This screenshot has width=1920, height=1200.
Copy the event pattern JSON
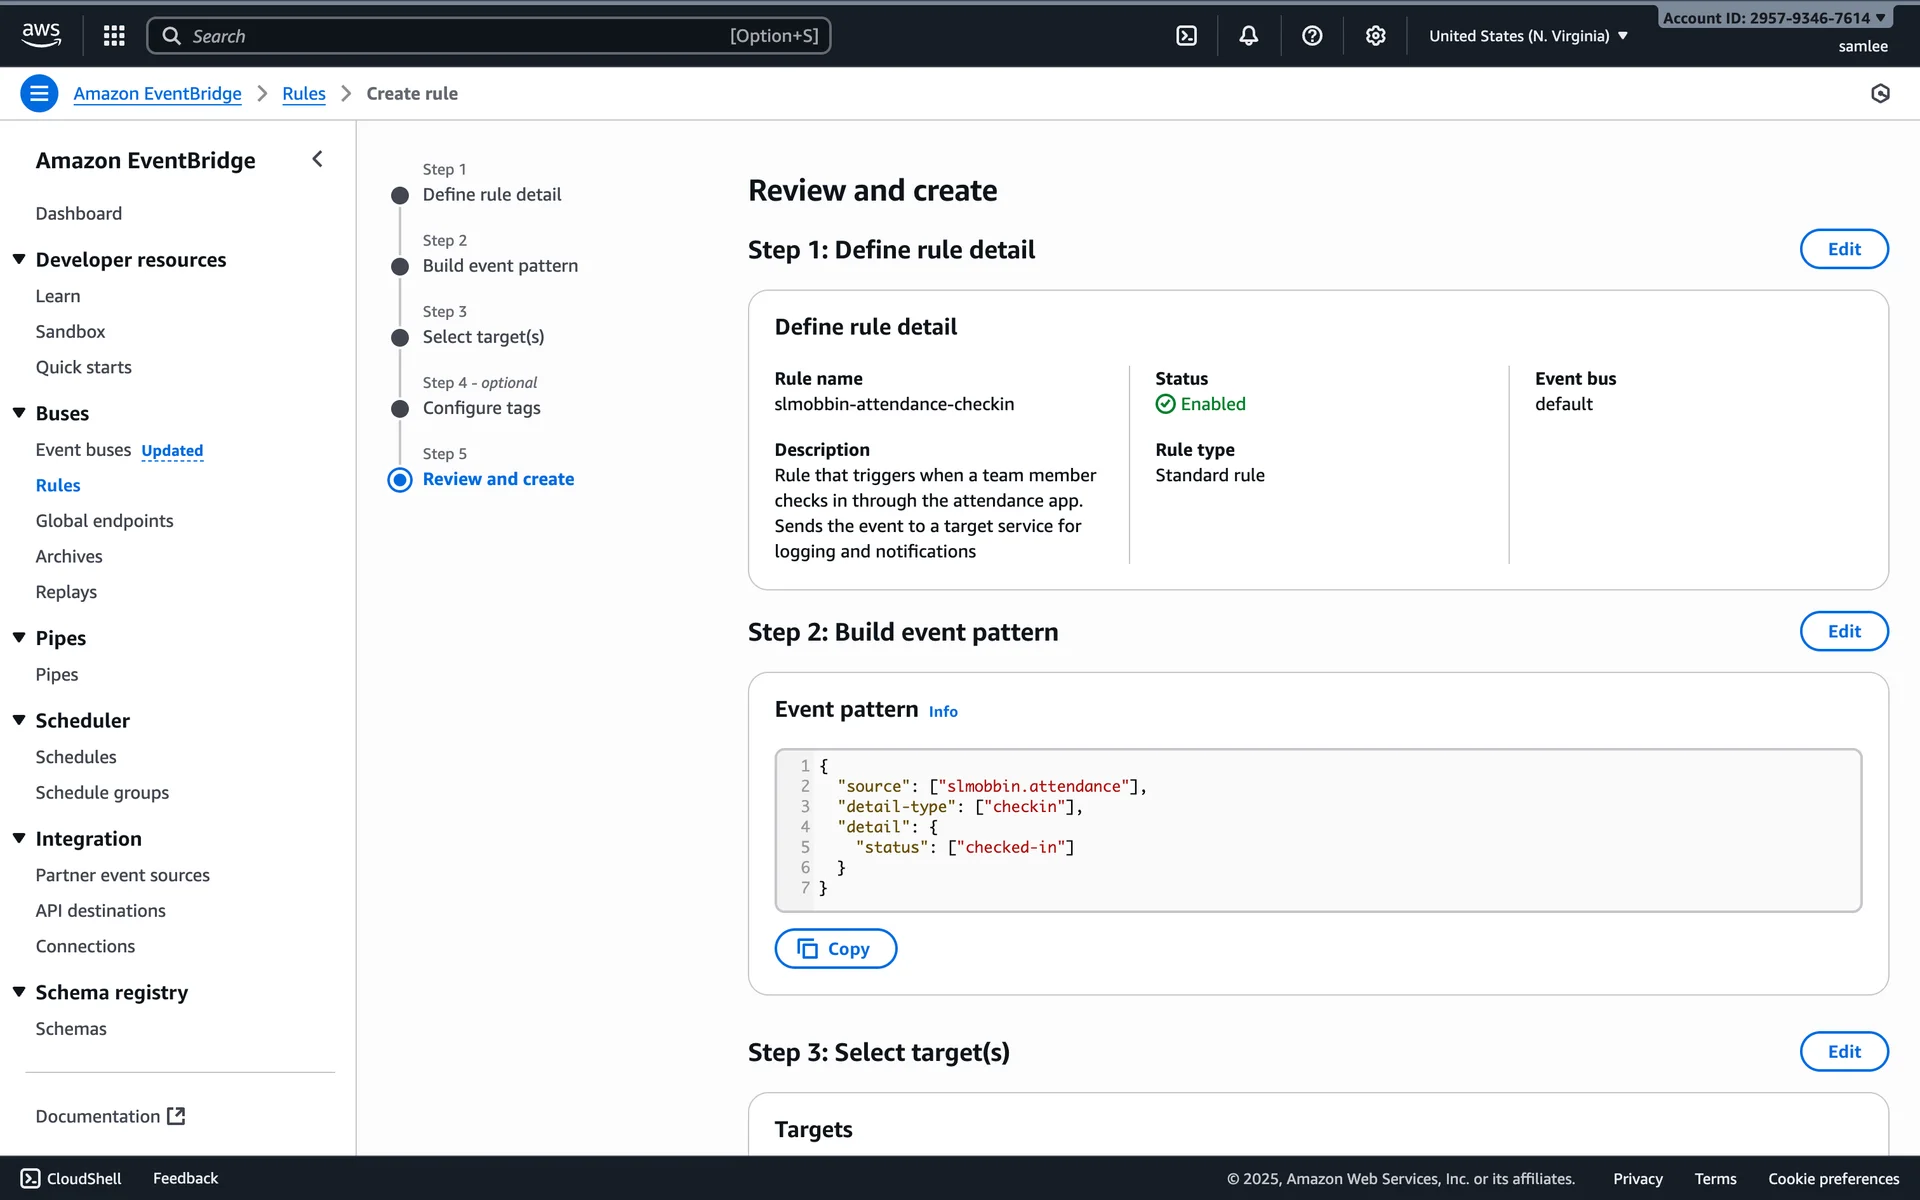point(835,949)
